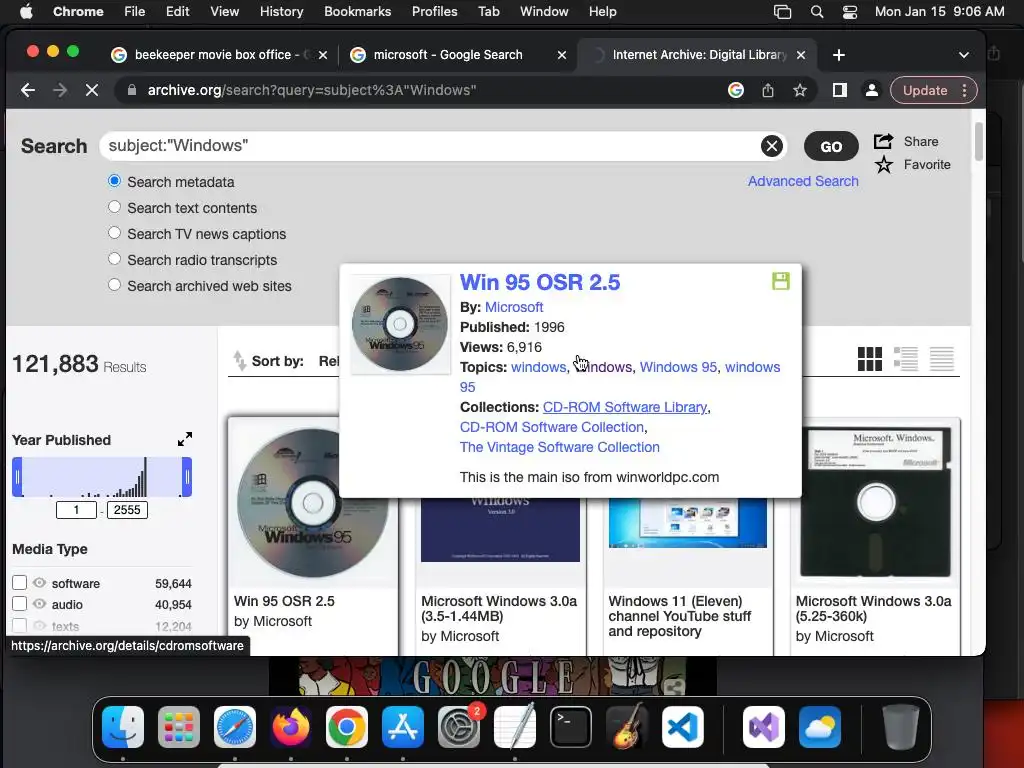The height and width of the screenshot is (768, 1024).
Task: Click the software floppy icon in popup
Action: (781, 281)
